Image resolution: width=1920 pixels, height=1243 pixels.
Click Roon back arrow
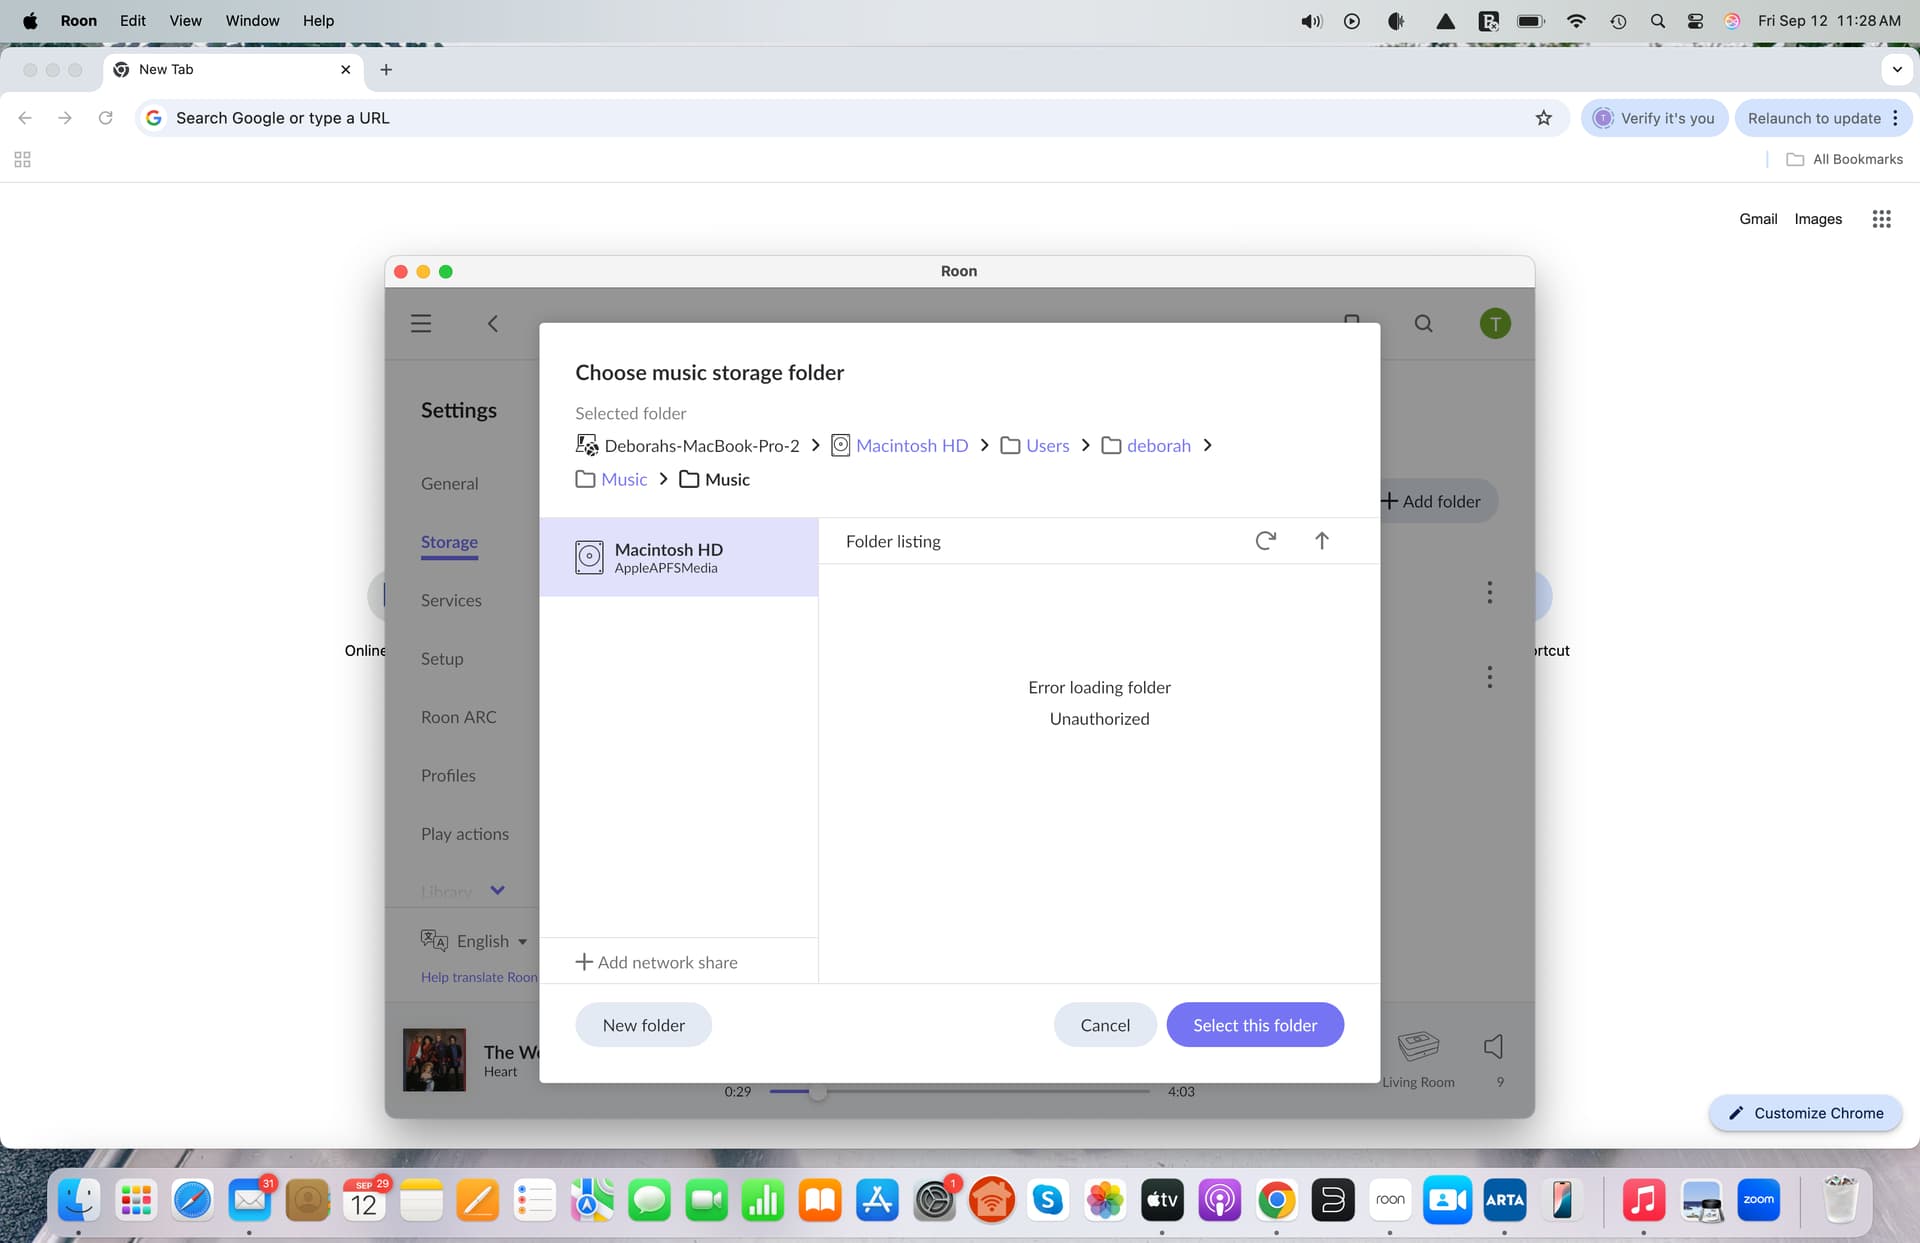tap(493, 323)
